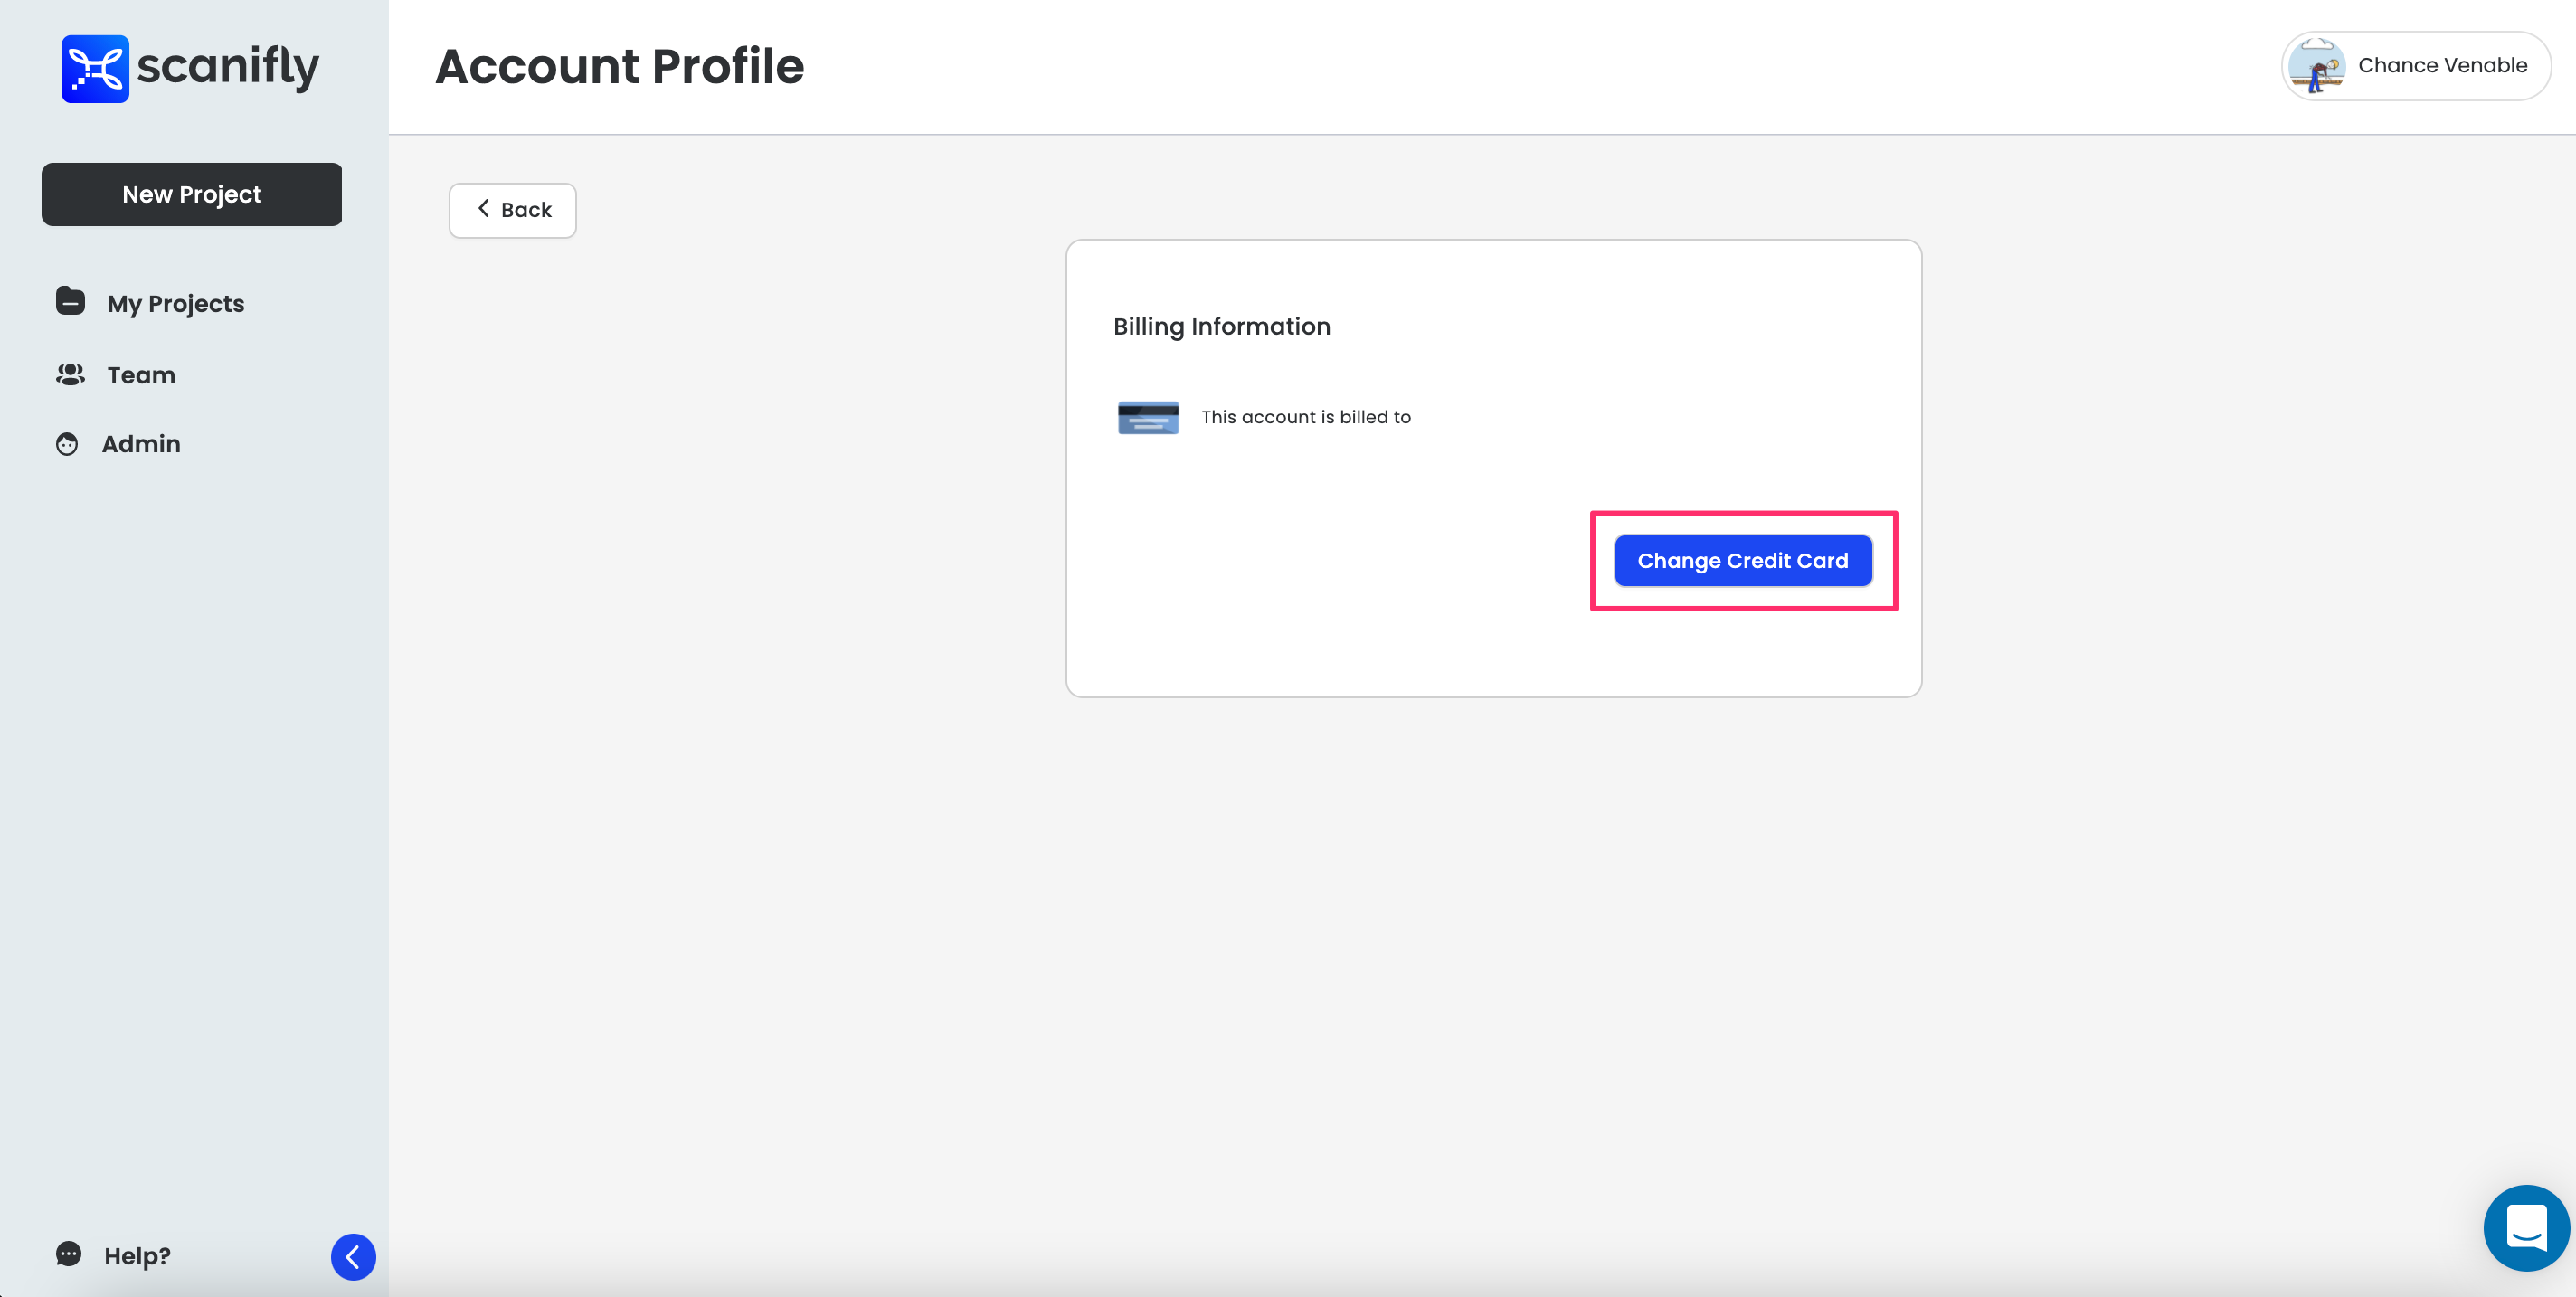Click the Scanifly drone logo icon
Image resolution: width=2576 pixels, height=1297 pixels.
(x=95, y=68)
